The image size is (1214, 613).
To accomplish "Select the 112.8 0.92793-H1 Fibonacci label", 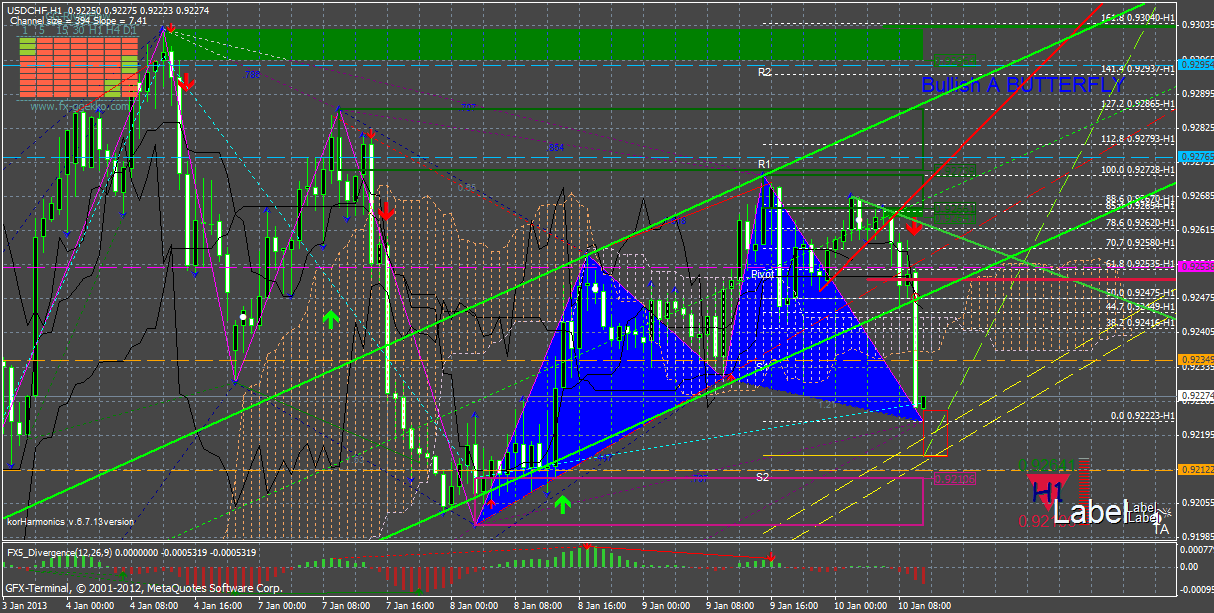I will point(1138,139).
